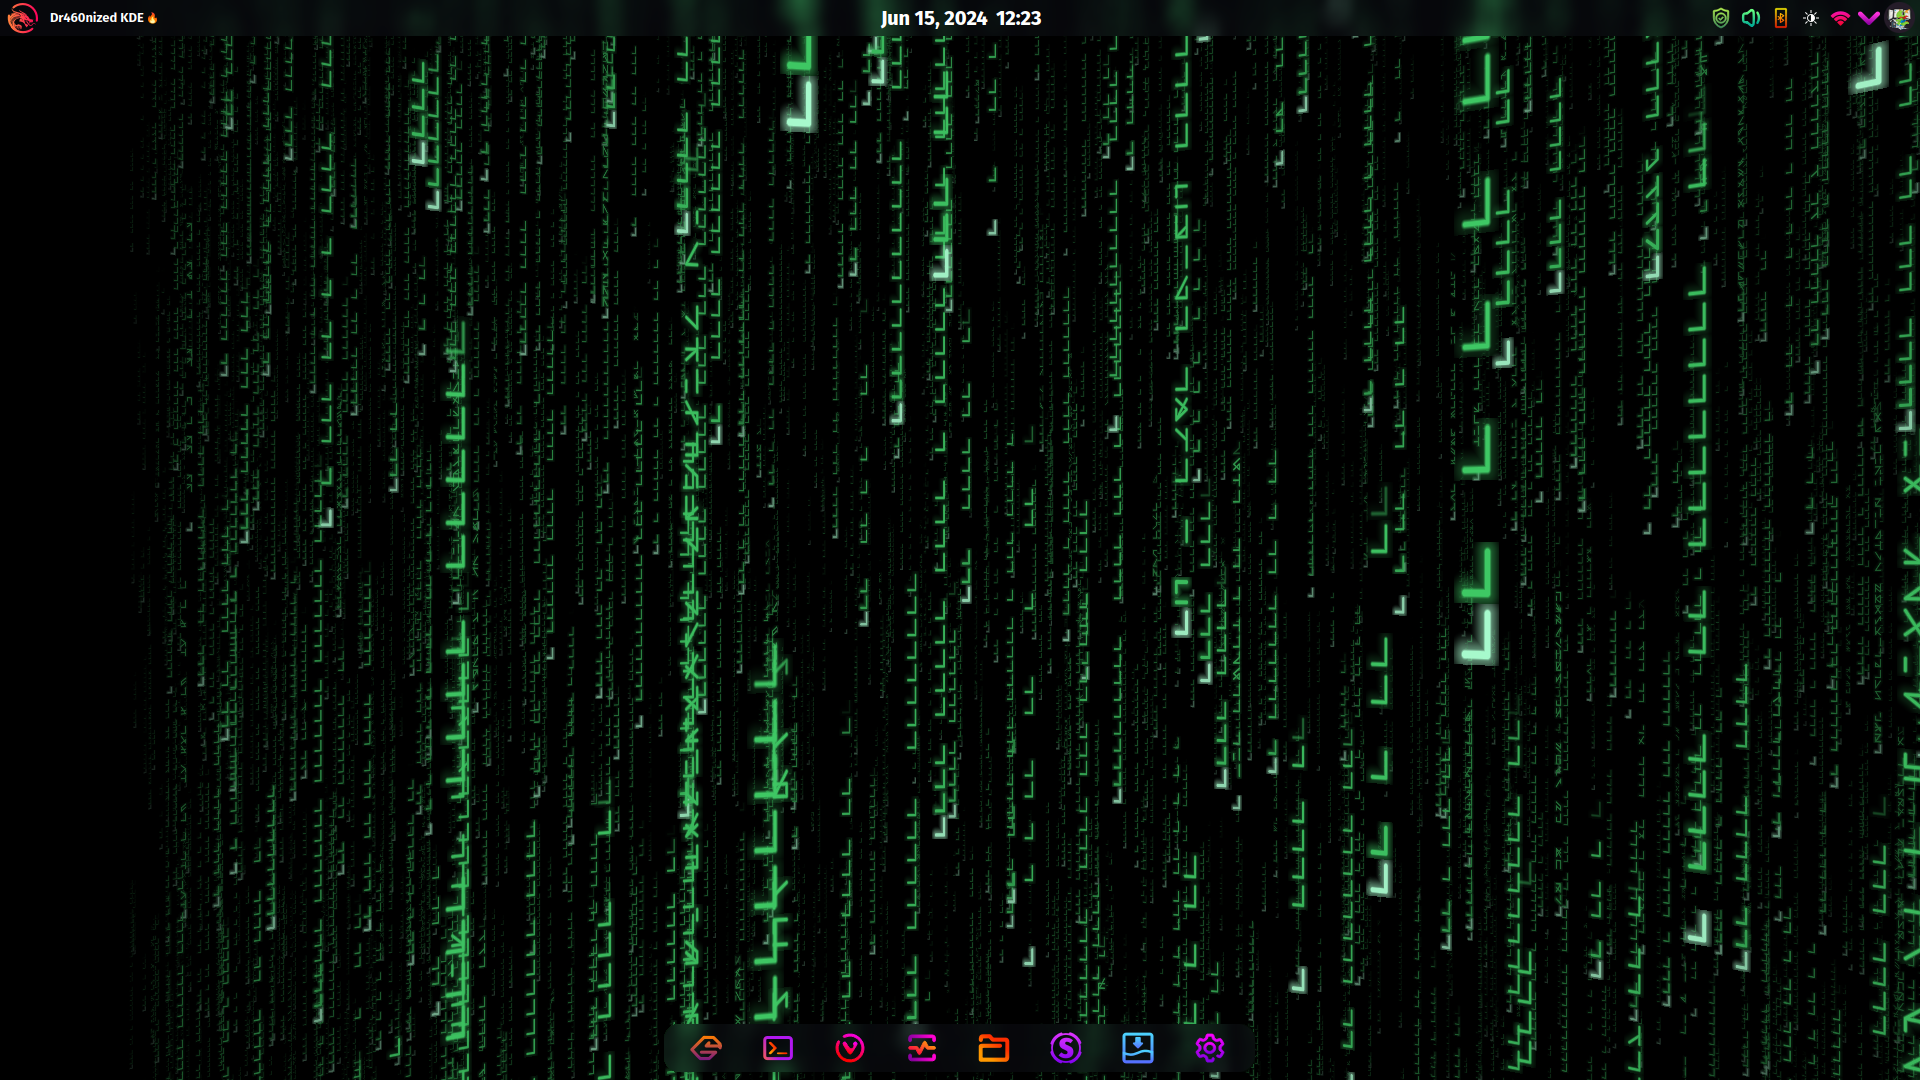Open the Vivaldi browser dock icon

tap(850, 1048)
